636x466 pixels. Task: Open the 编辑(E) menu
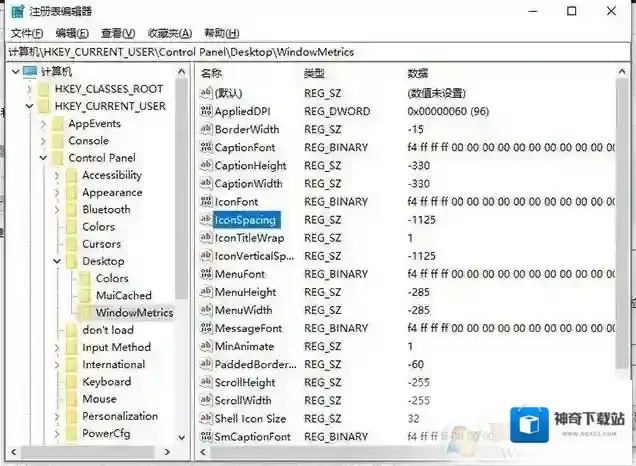72,33
